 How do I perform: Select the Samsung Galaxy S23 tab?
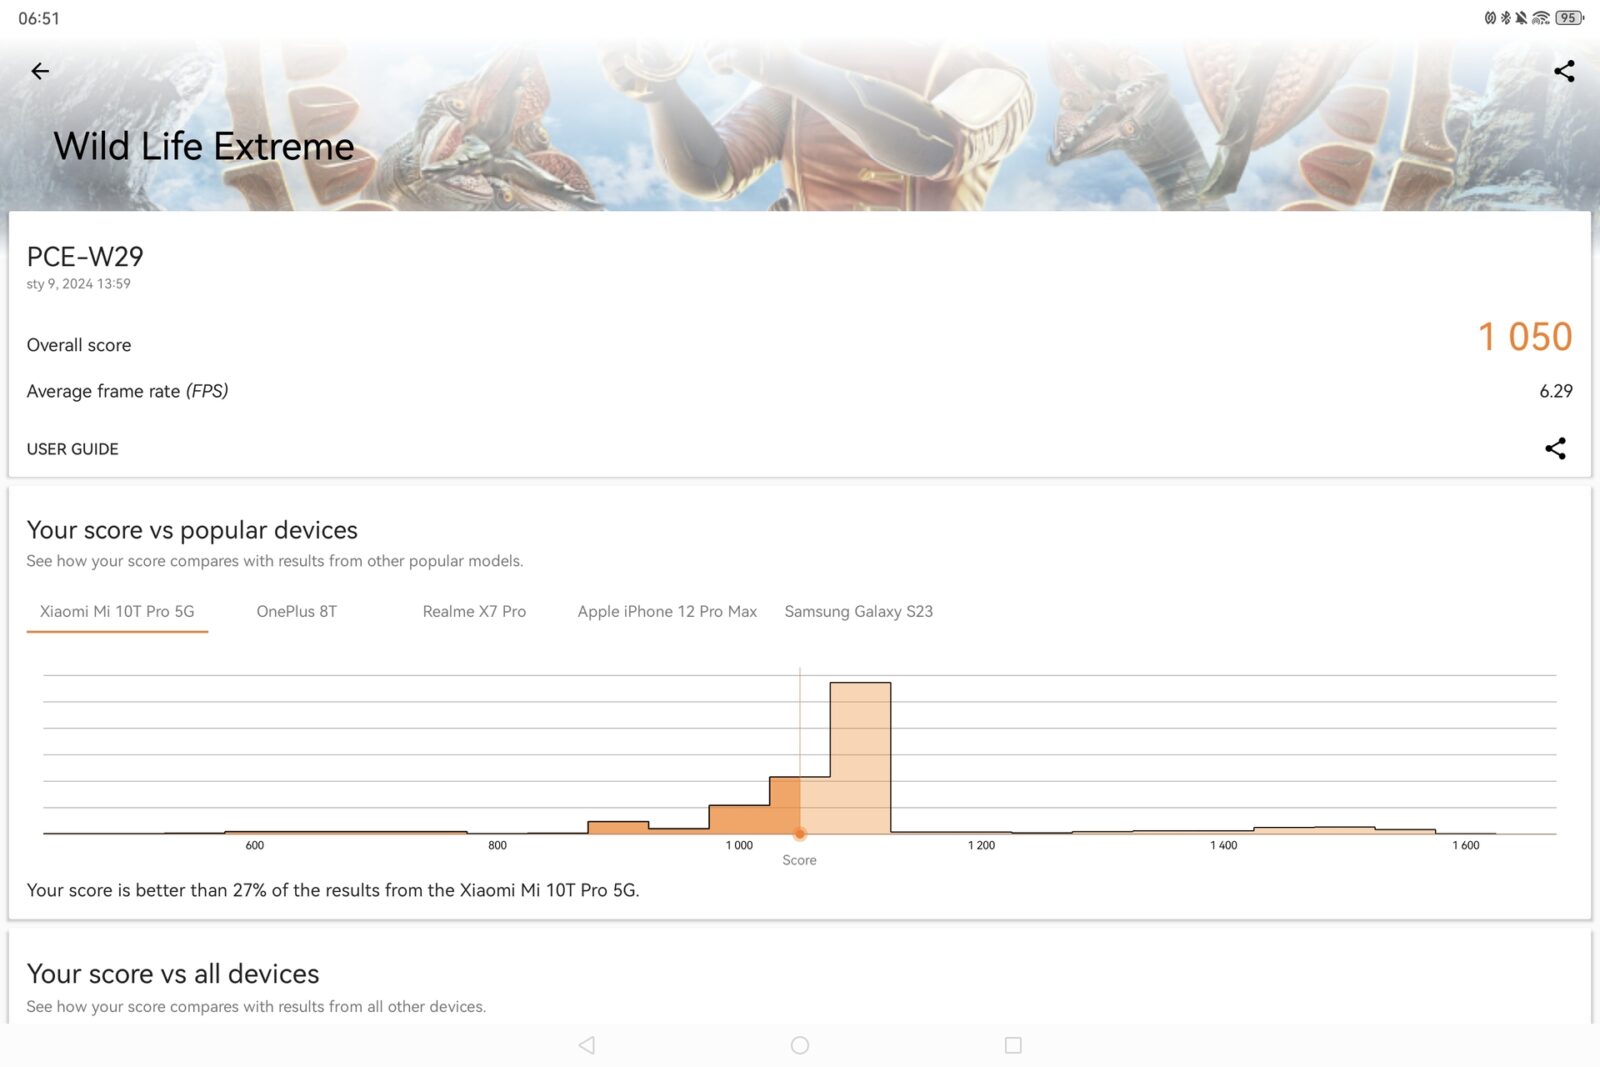pyautogui.click(x=858, y=611)
